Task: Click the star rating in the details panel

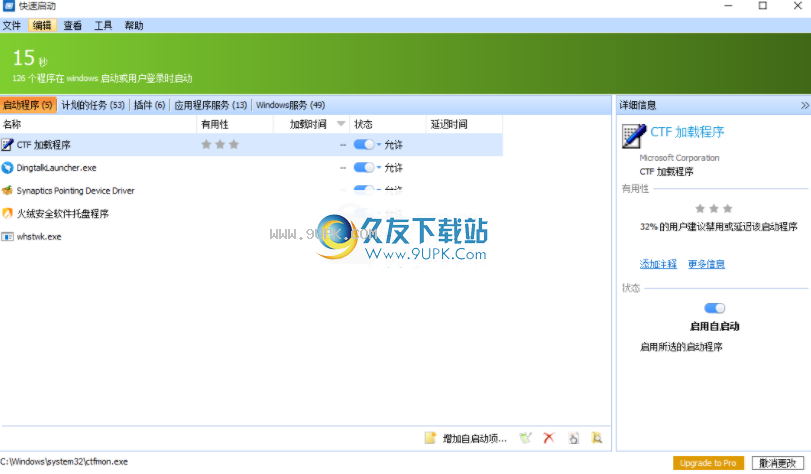Action: [714, 209]
